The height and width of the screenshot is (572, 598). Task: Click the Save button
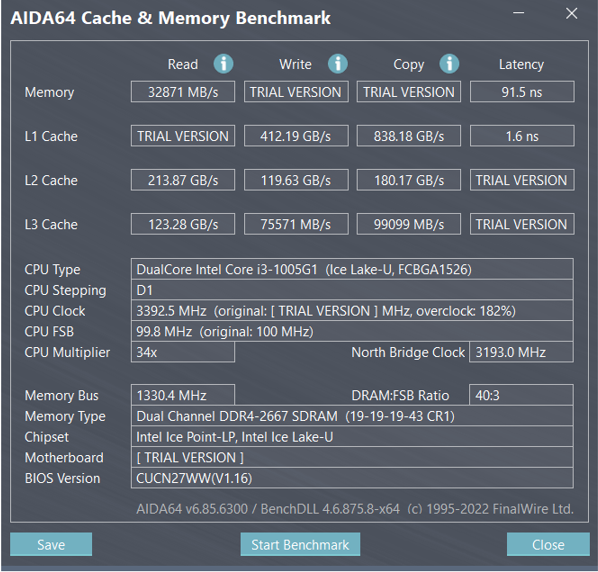51,544
